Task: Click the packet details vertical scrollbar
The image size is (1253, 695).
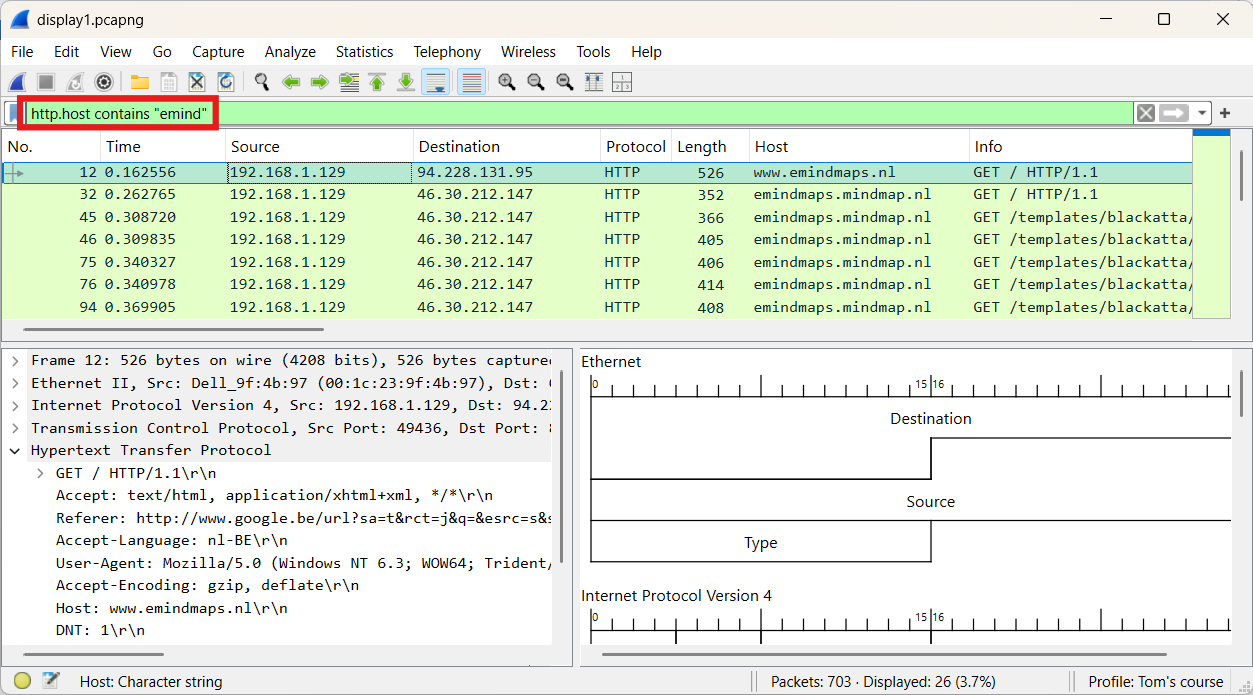Action: point(562,466)
